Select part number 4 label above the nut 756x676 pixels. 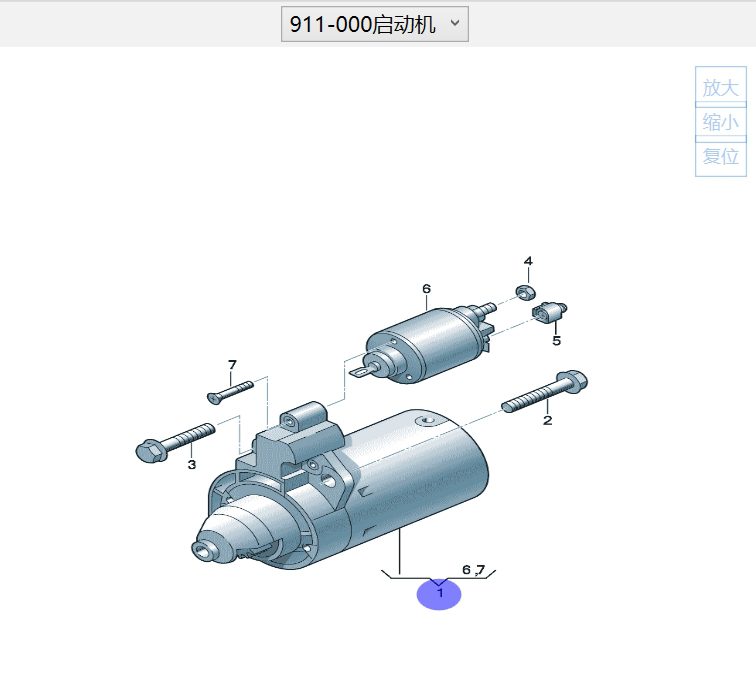(x=528, y=261)
